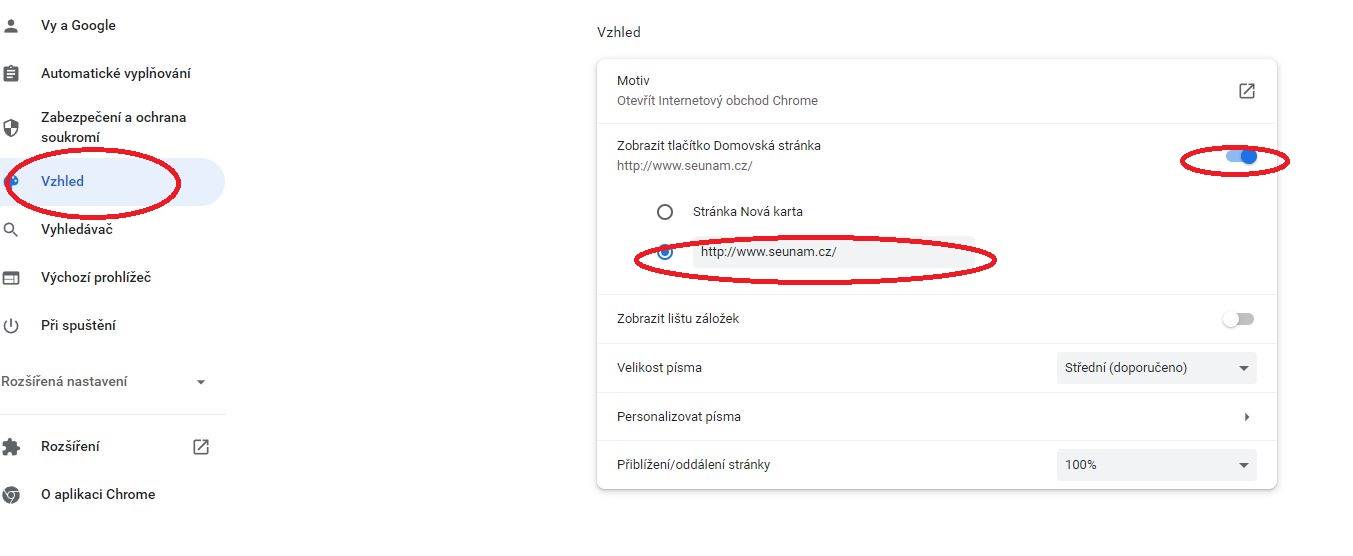Turn off the Zobrazit tlačítko Domovská stránka switch

pyautogui.click(x=1240, y=156)
